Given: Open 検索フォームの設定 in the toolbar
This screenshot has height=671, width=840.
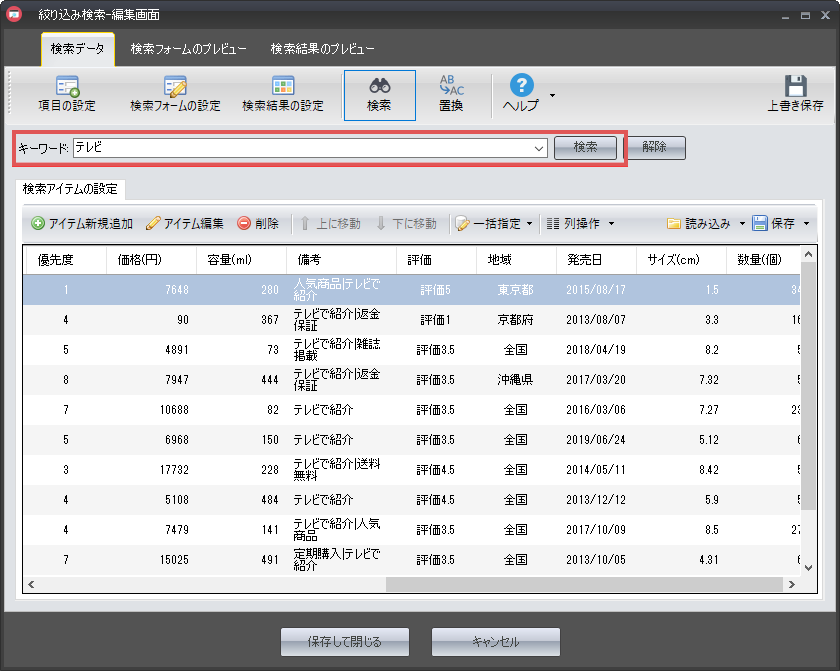Looking at the screenshot, I should click(175, 94).
